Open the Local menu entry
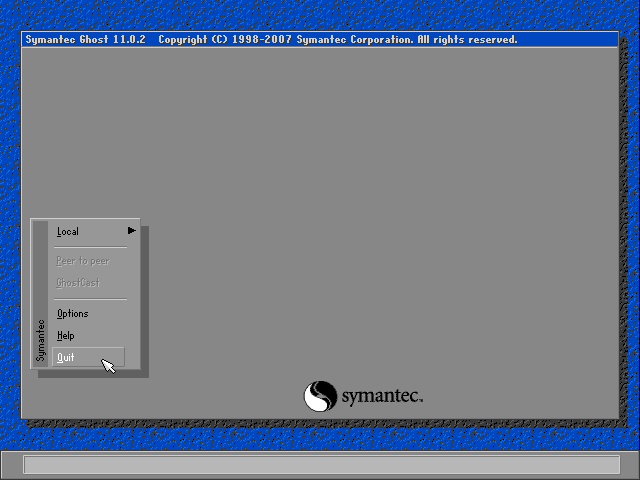 click(x=68, y=232)
